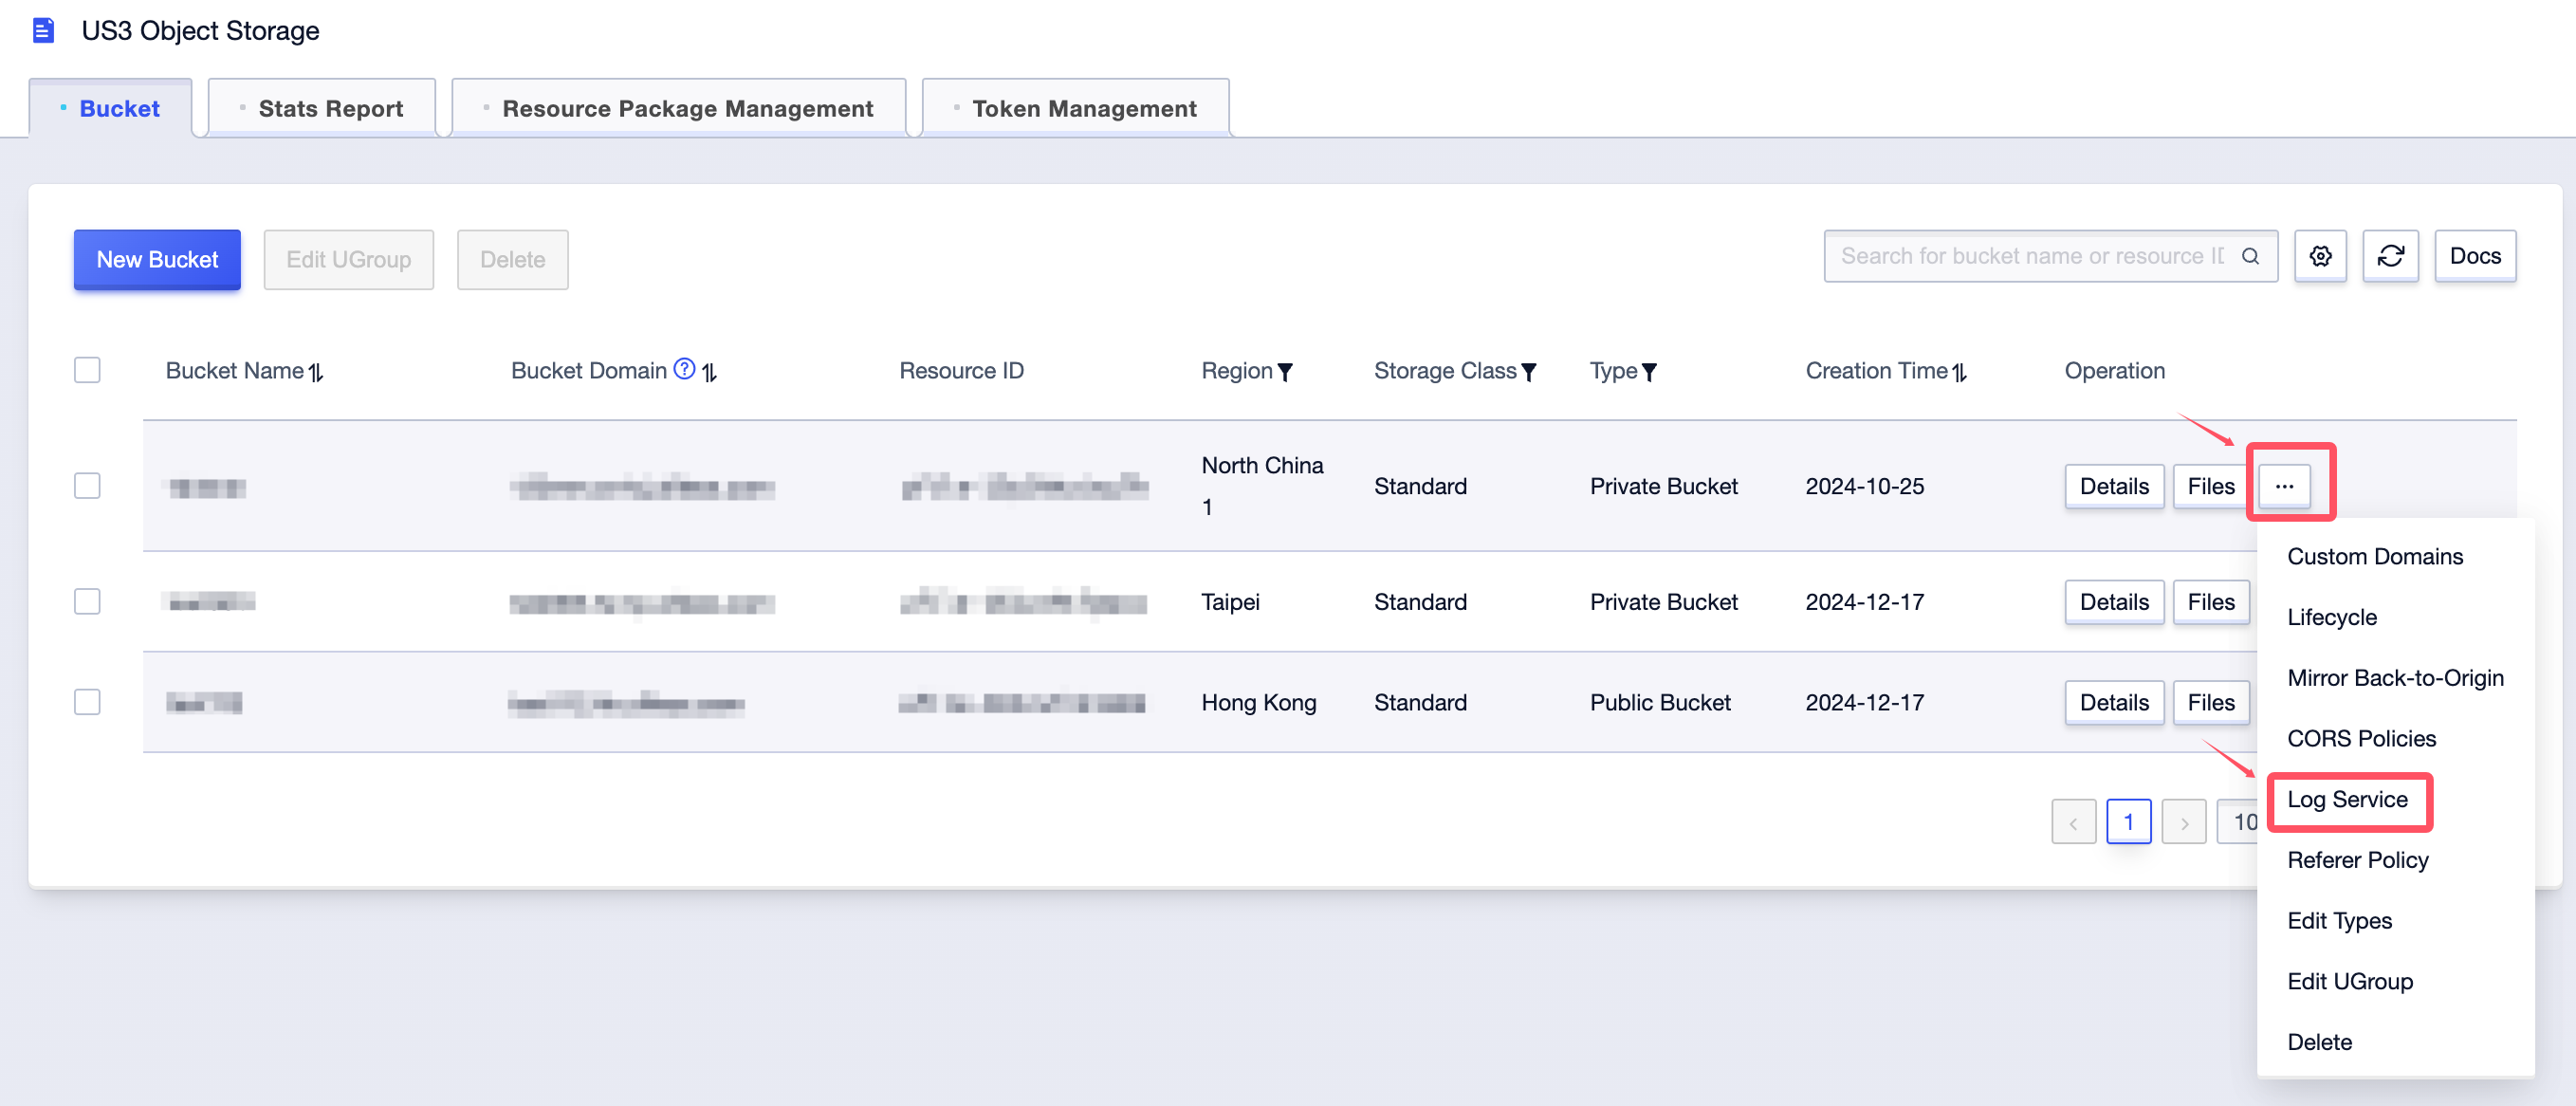
Task: Open the column settings gear icon
Action: [2320, 256]
